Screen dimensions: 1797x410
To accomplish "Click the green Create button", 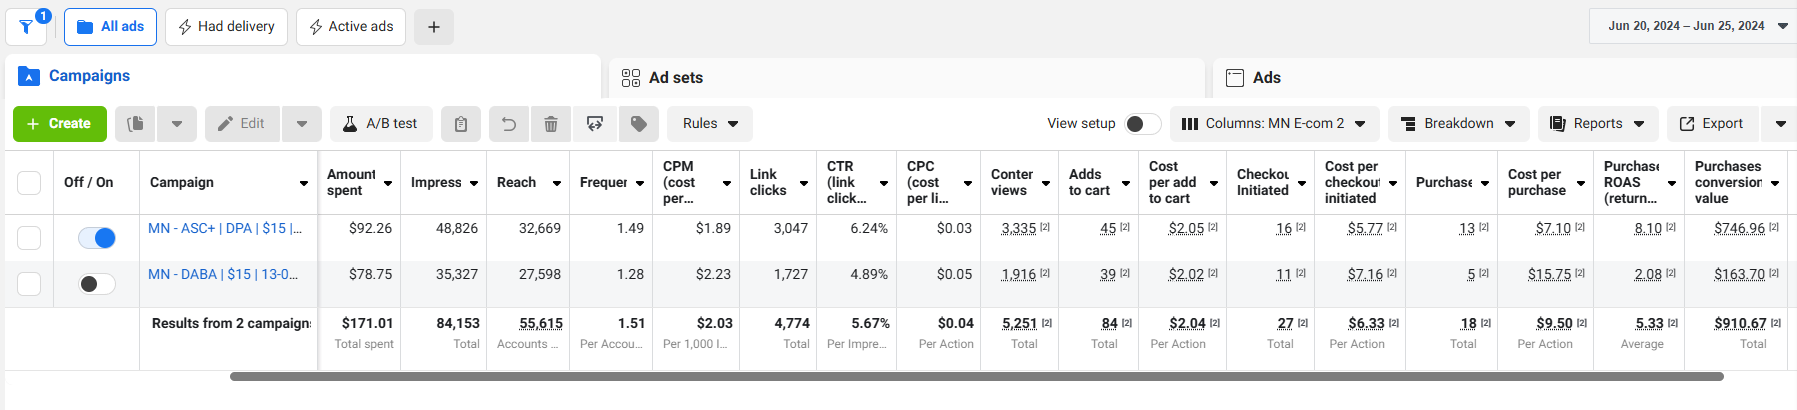I will (x=59, y=124).
